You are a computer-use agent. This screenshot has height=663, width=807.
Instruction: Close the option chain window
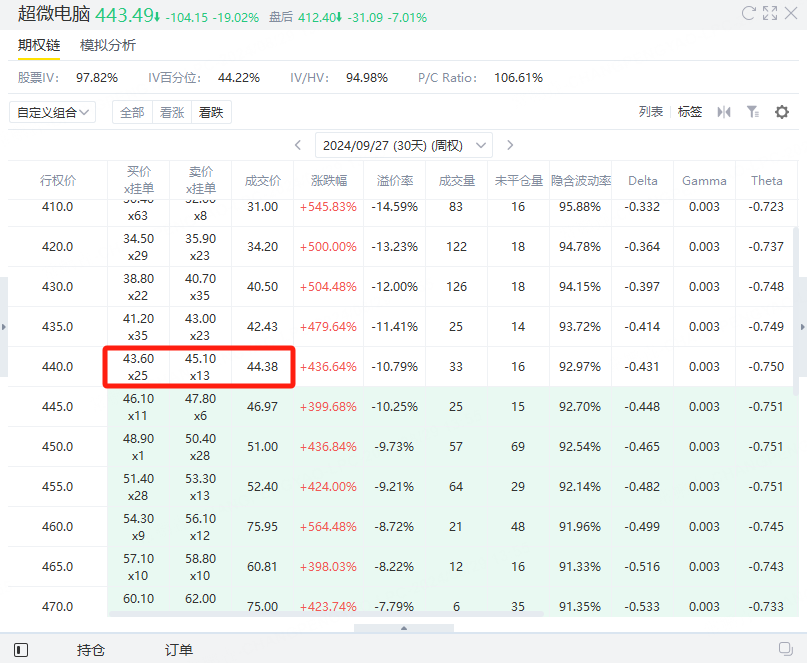tap(791, 13)
